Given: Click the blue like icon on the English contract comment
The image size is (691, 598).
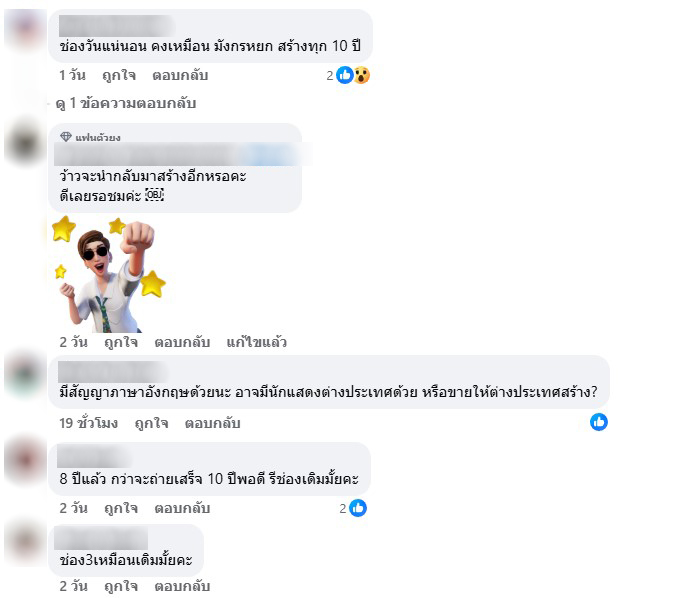Looking at the screenshot, I should coord(598,422).
